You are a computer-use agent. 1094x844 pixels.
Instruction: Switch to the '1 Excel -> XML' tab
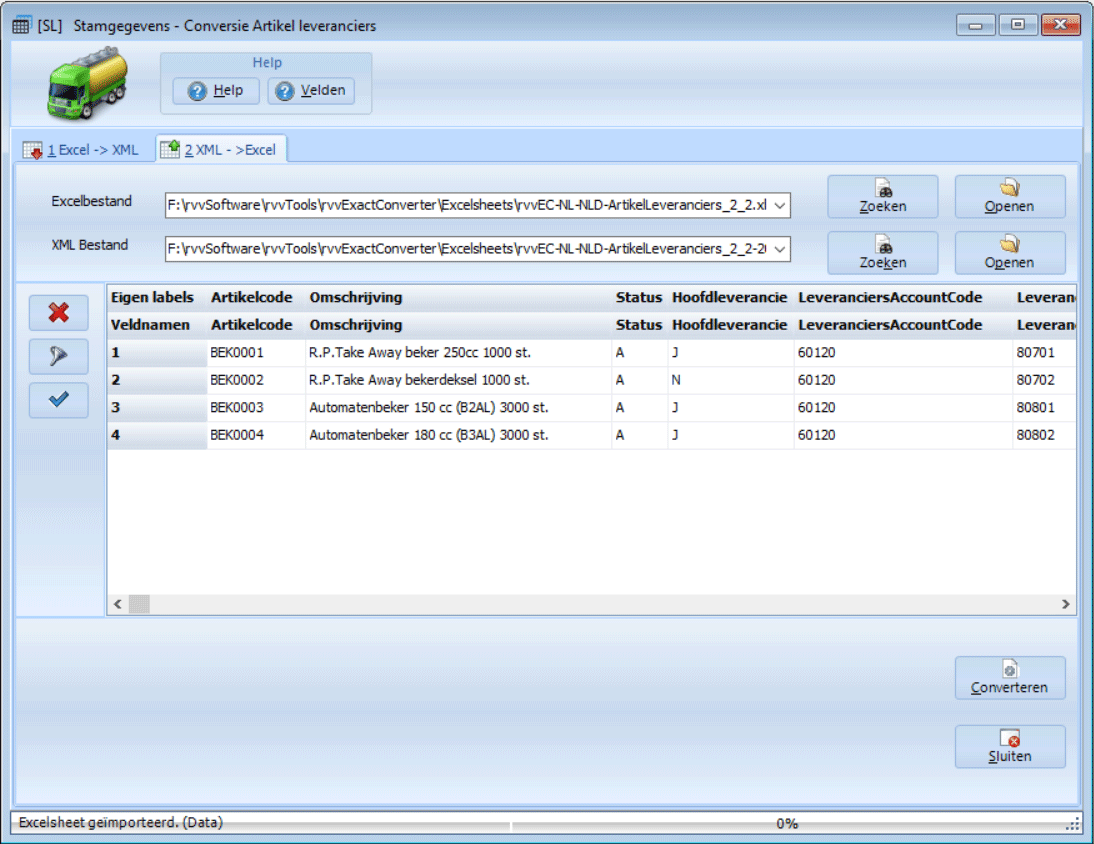pyautogui.click(x=82, y=150)
